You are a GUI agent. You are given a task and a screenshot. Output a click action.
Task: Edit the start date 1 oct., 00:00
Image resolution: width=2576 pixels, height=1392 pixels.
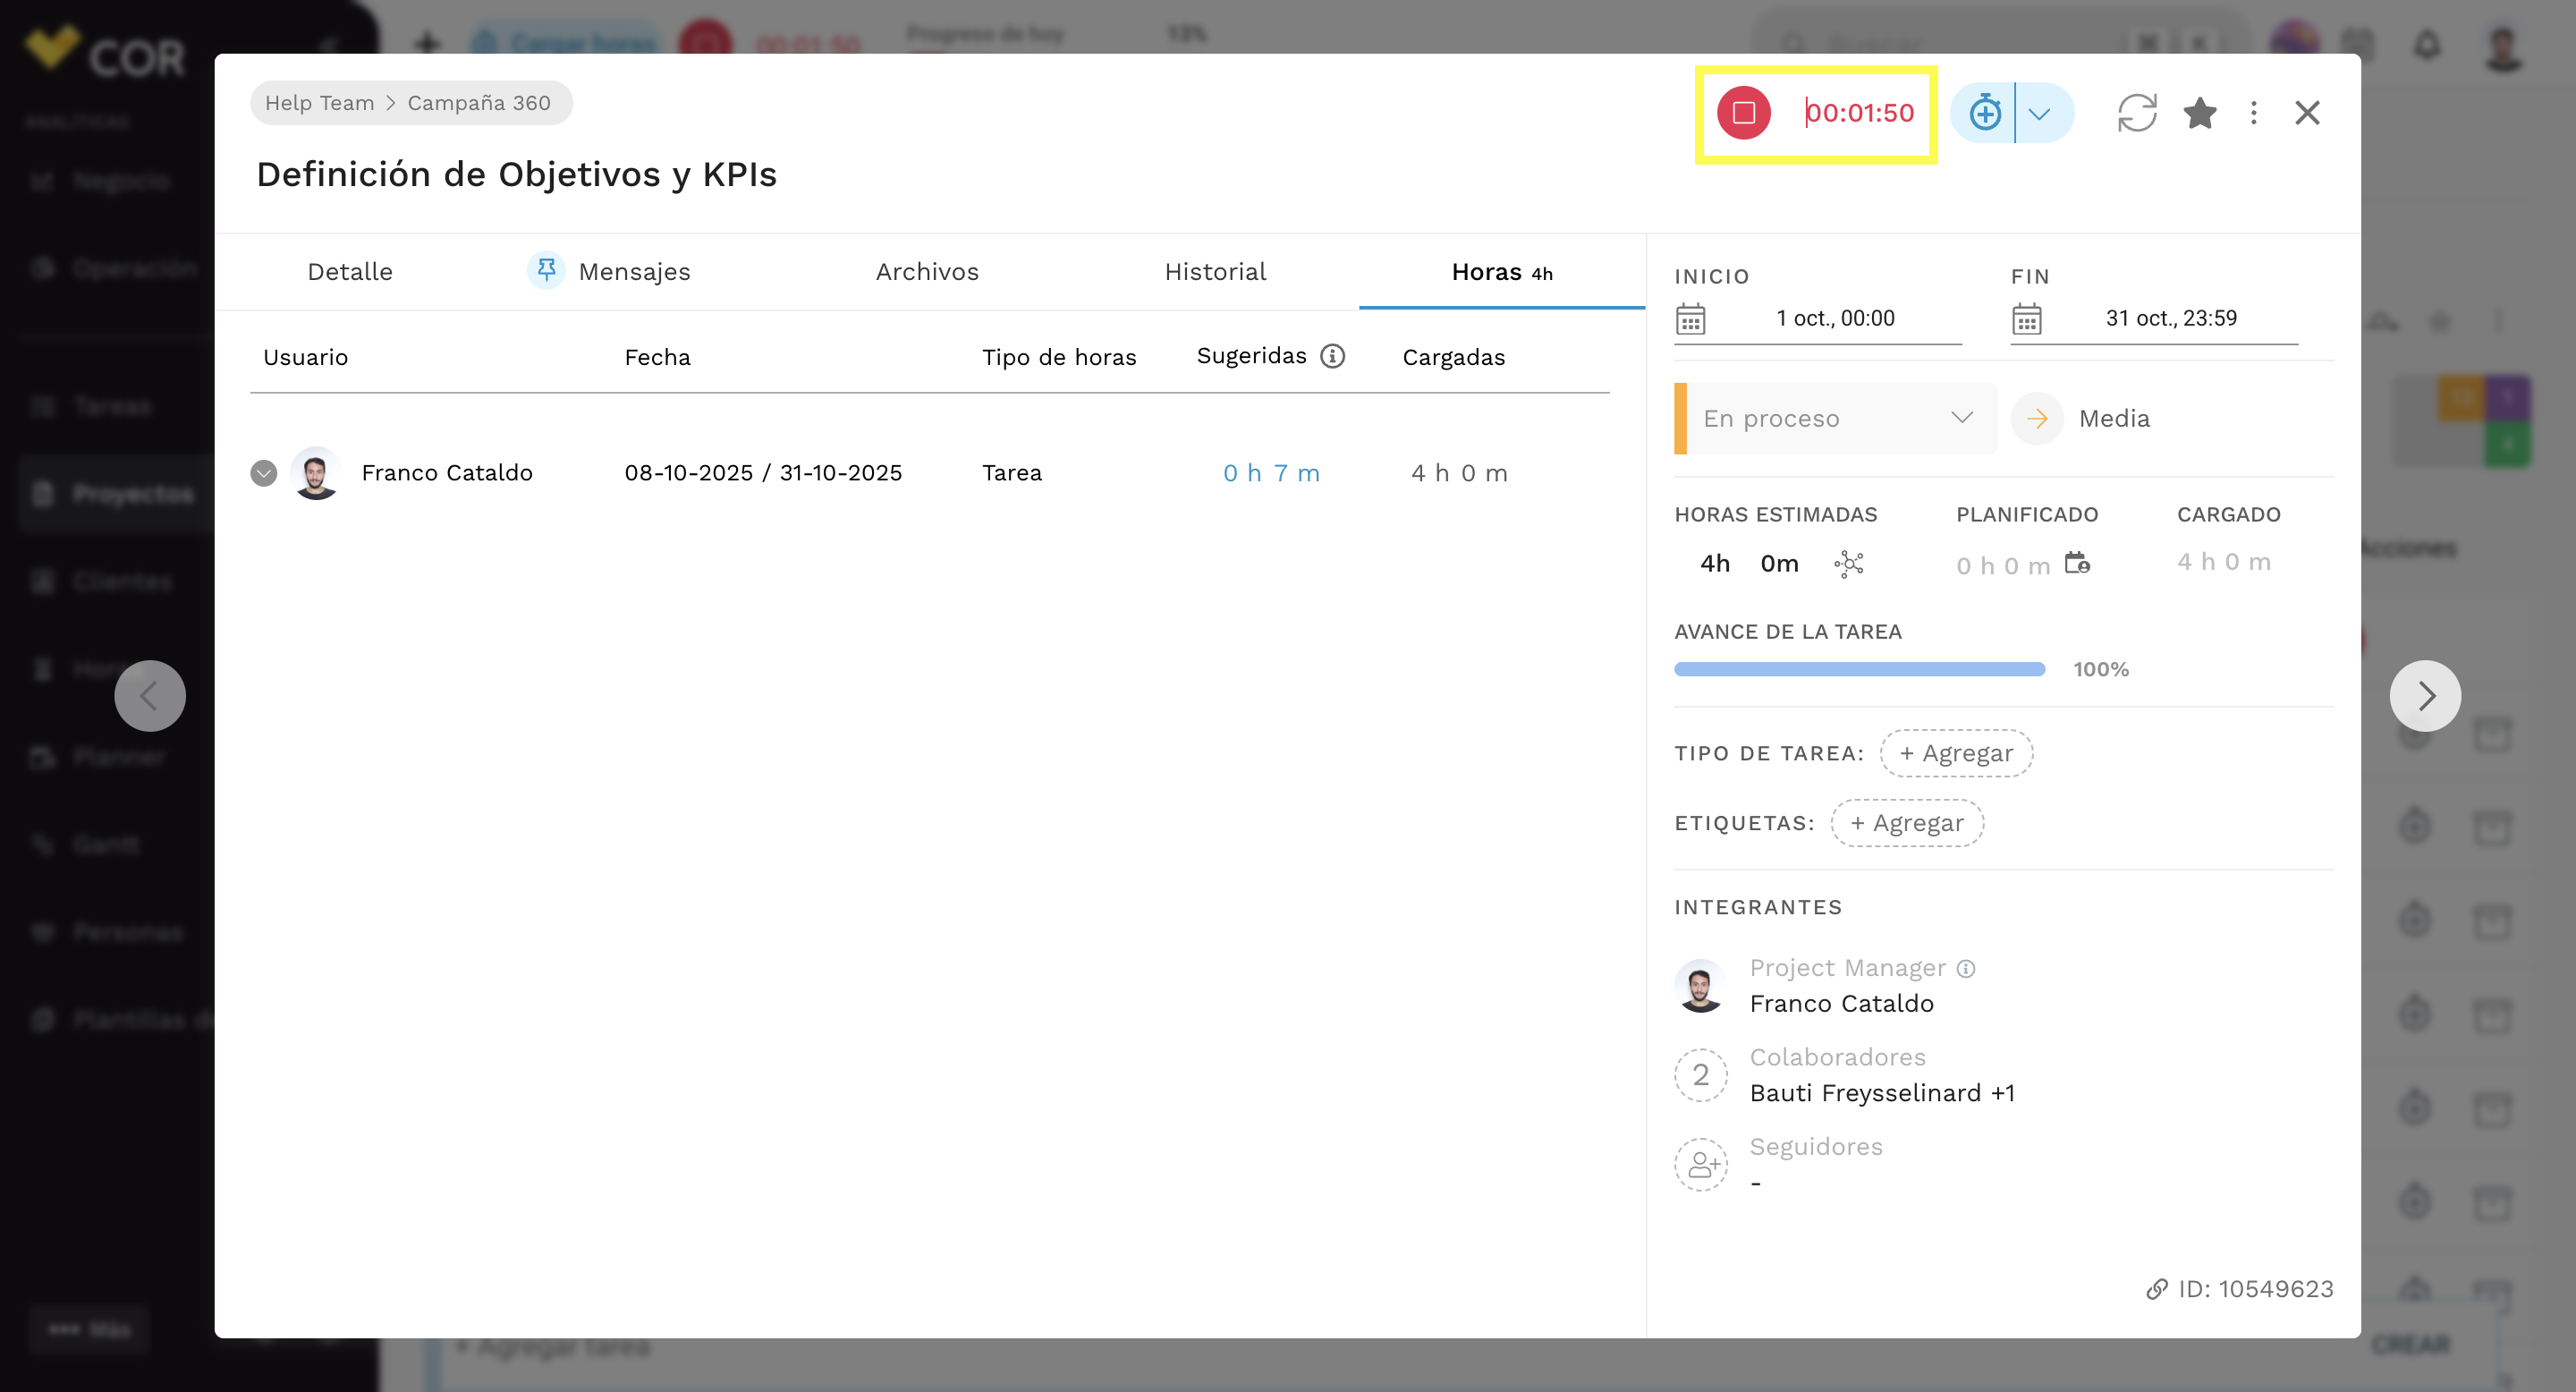(1835, 318)
